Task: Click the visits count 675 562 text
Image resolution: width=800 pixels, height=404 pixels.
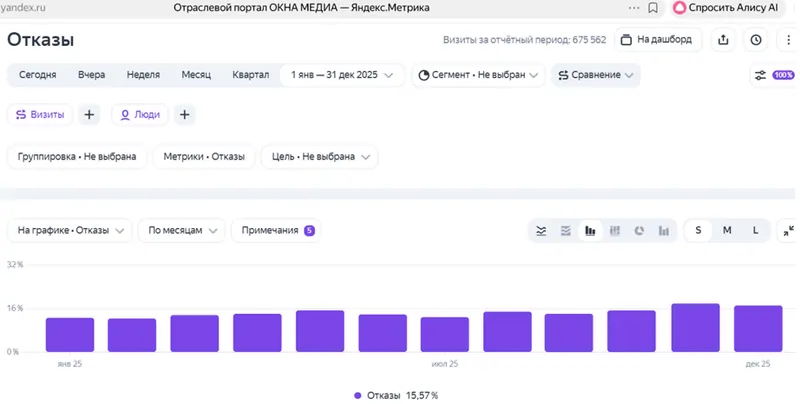Action: pos(589,40)
